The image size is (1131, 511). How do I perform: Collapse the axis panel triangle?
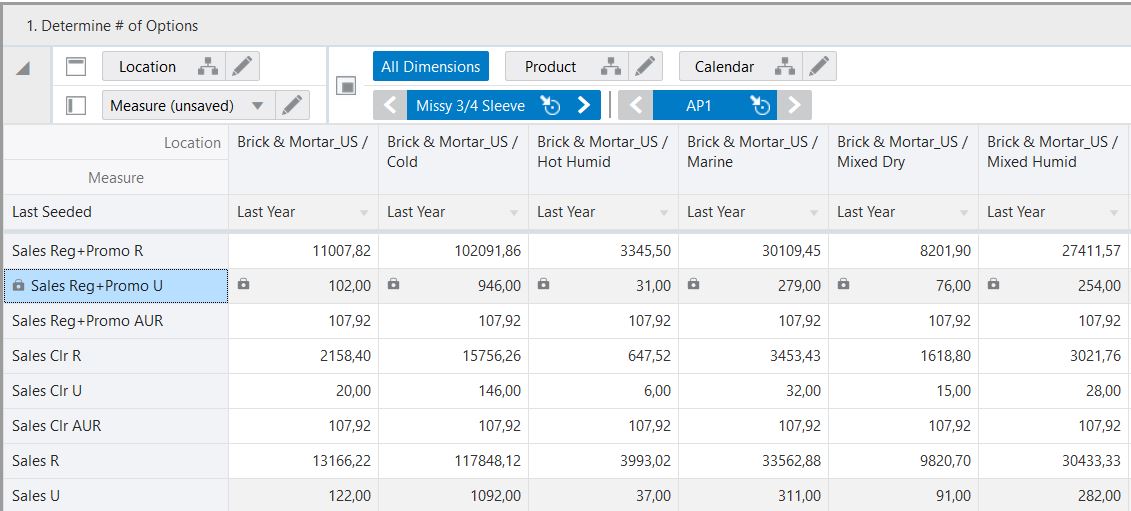click(23, 69)
